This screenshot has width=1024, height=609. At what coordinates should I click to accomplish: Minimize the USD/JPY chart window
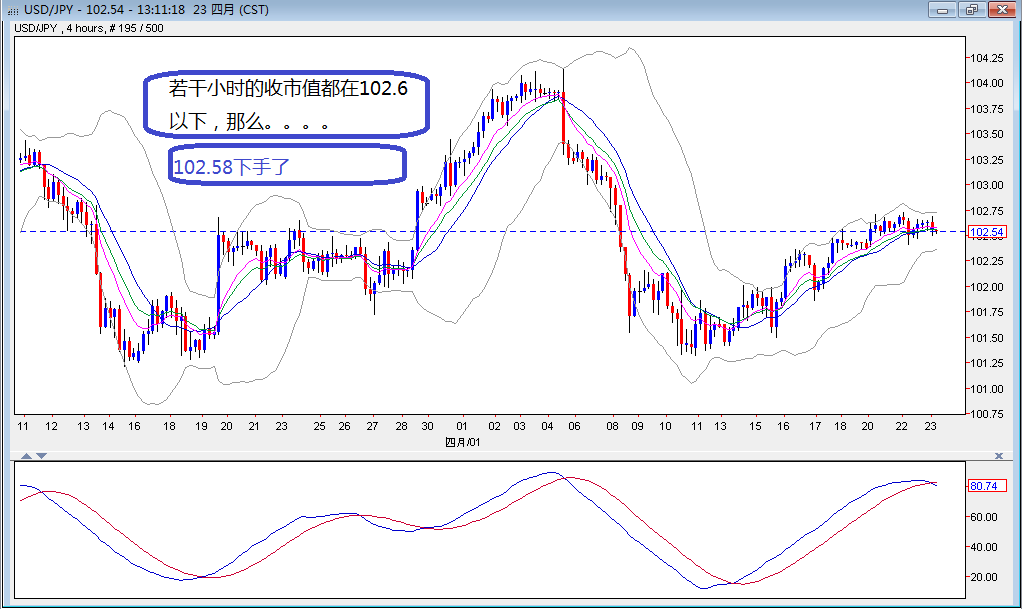click(x=942, y=10)
